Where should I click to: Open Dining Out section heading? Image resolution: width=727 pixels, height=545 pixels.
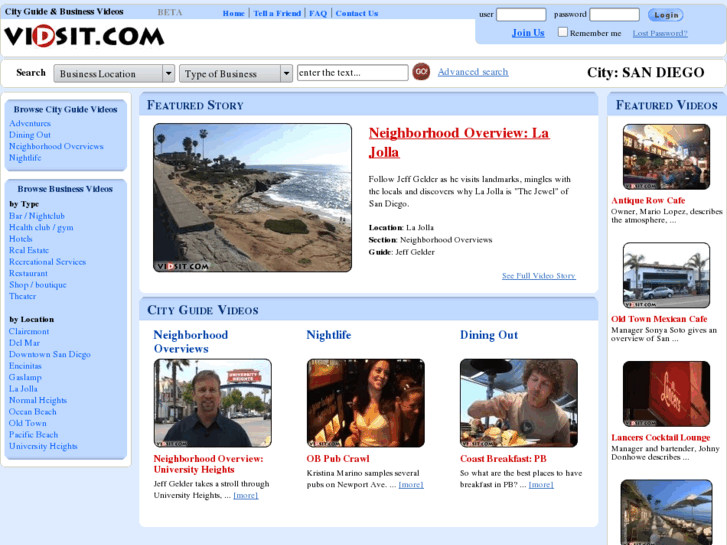tap(489, 335)
